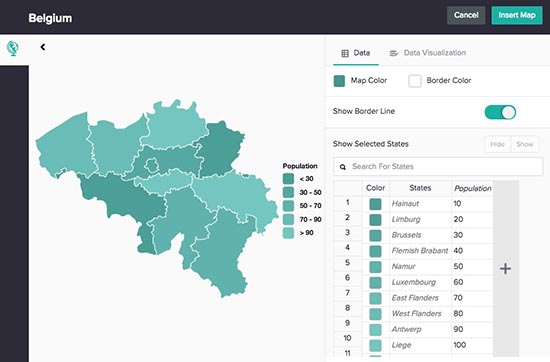The height and width of the screenshot is (362, 550).
Task: Click the population value 40 cell
Action: point(472,251)
